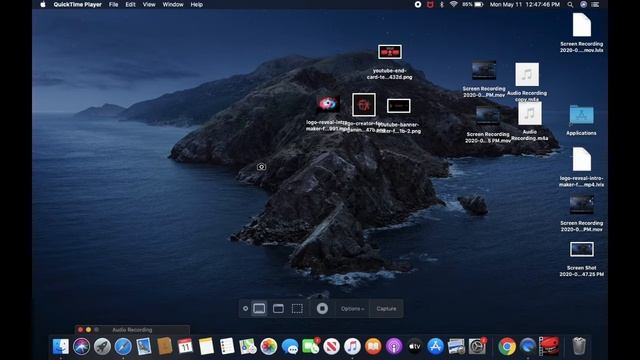
Task: Select Capture Entire Screen mode in screenshot toolbar
Action: point(259,309)
